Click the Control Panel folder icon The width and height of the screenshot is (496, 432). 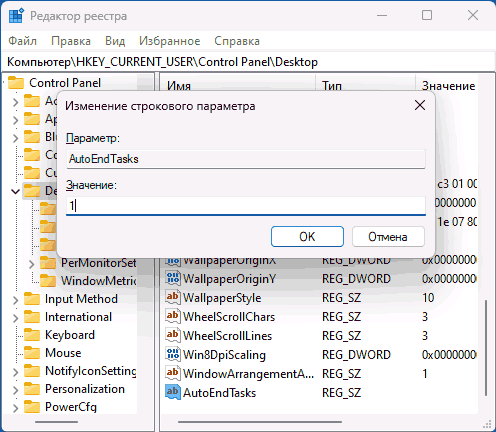16,83
